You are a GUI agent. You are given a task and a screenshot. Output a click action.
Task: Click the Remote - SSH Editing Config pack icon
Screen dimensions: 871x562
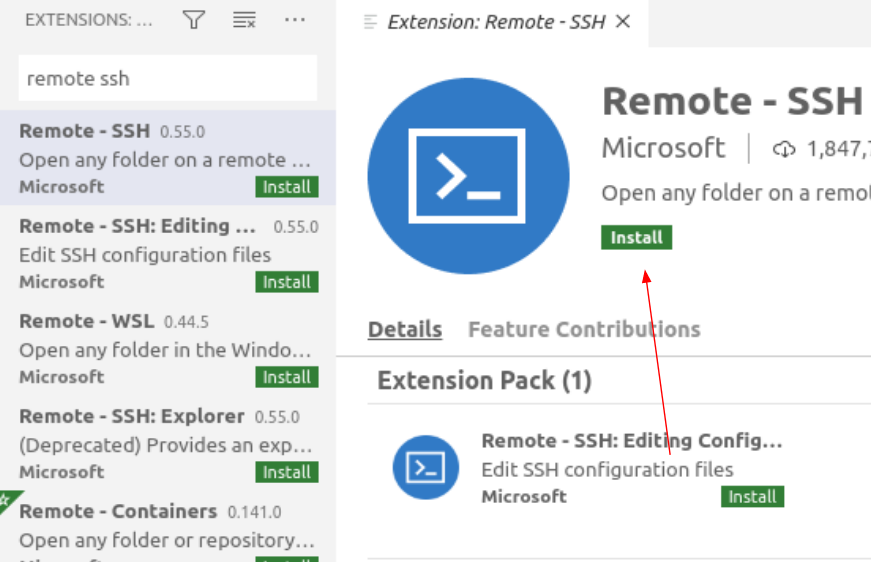pyautogui.click(x=426, y=467)
